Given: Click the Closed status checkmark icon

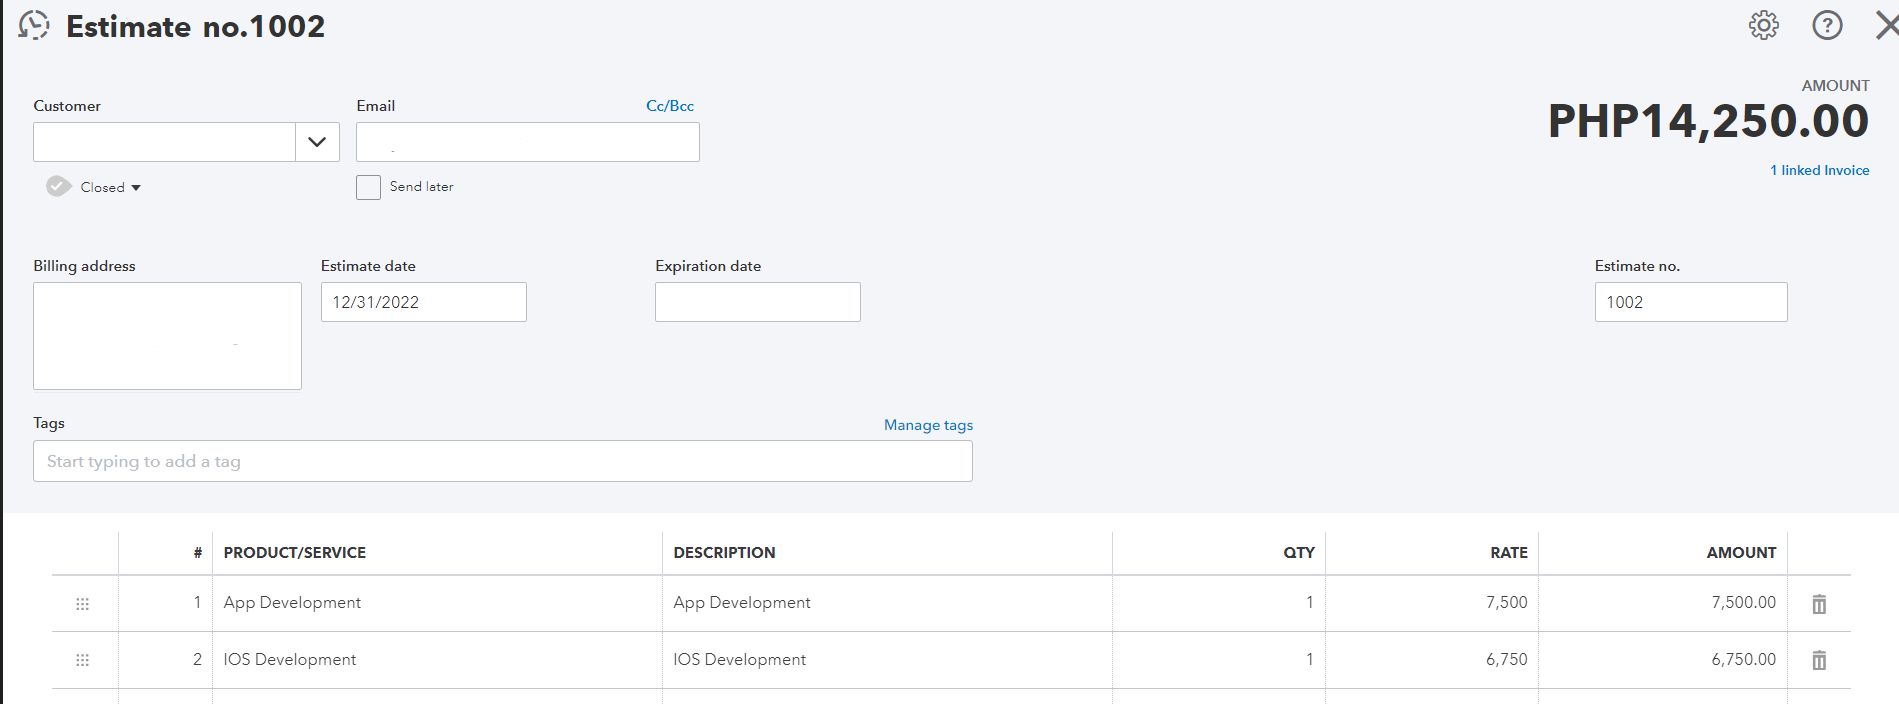Looking at the screenshot, I should (59, 187).
